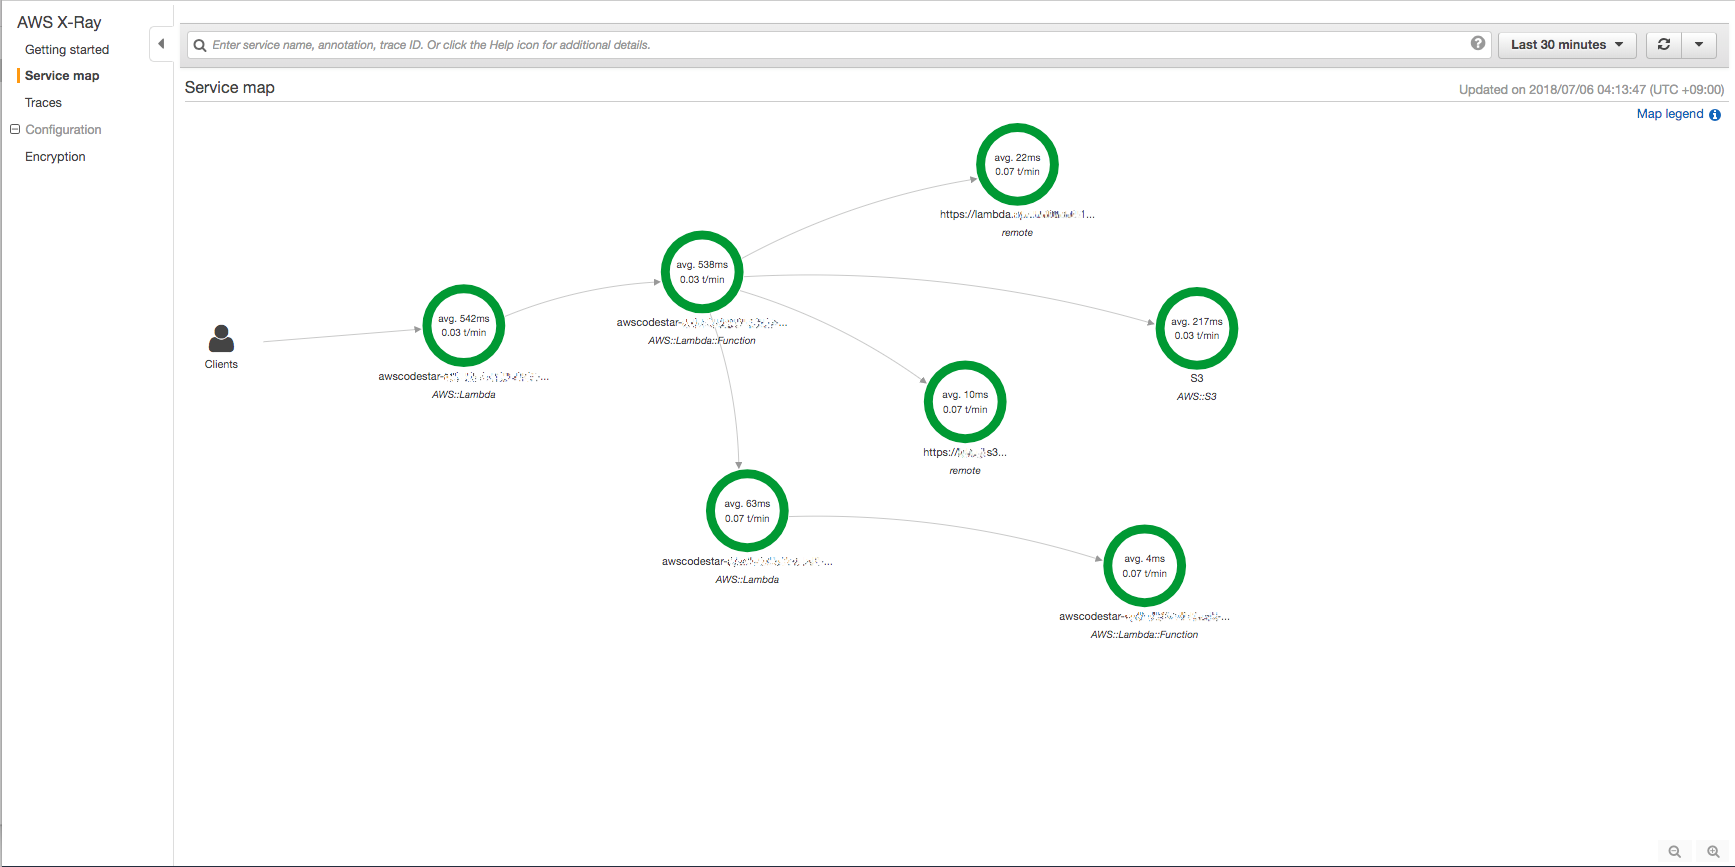
Task: Select the remote node with avg. 22ms
Action: 1017,165
